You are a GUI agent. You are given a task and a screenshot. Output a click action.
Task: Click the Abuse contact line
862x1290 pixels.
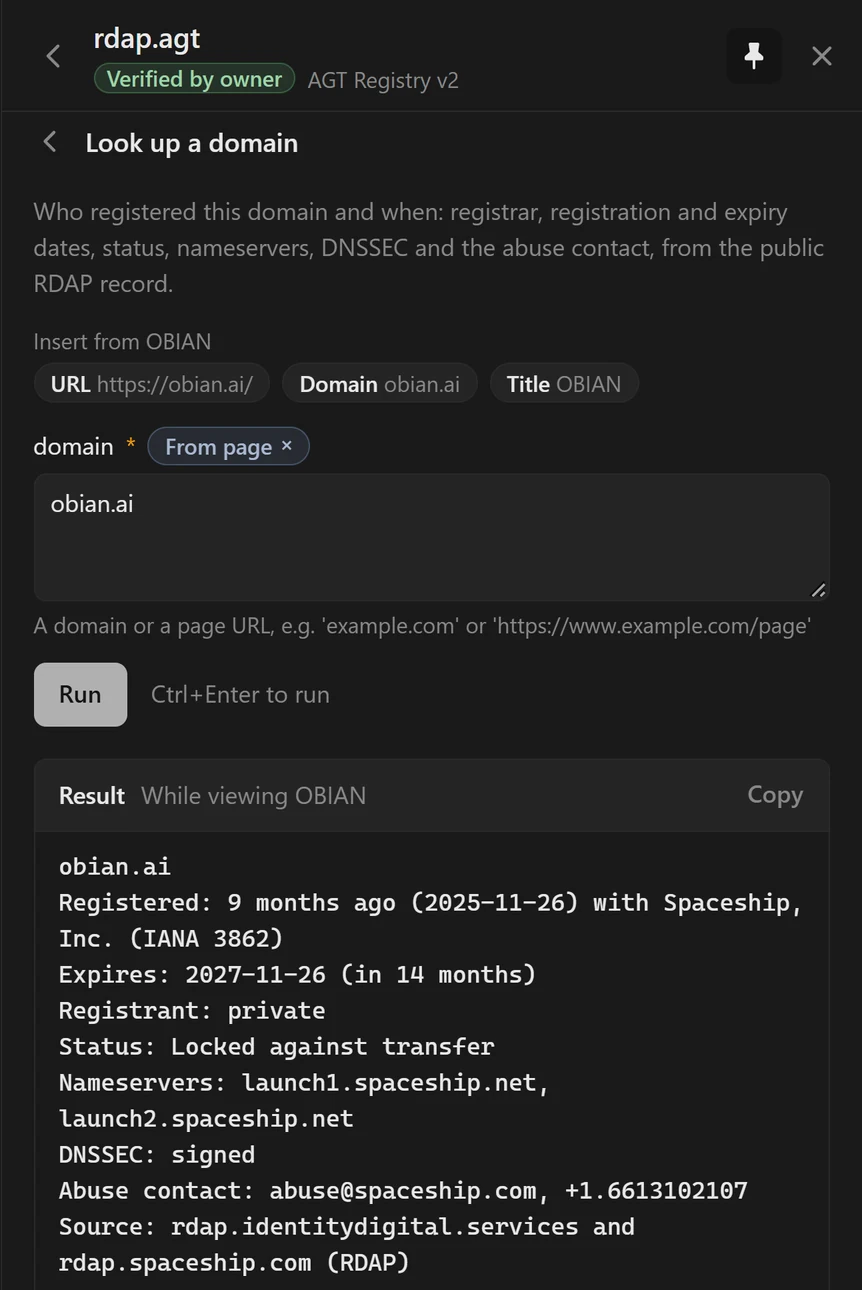click(403, 1190)
